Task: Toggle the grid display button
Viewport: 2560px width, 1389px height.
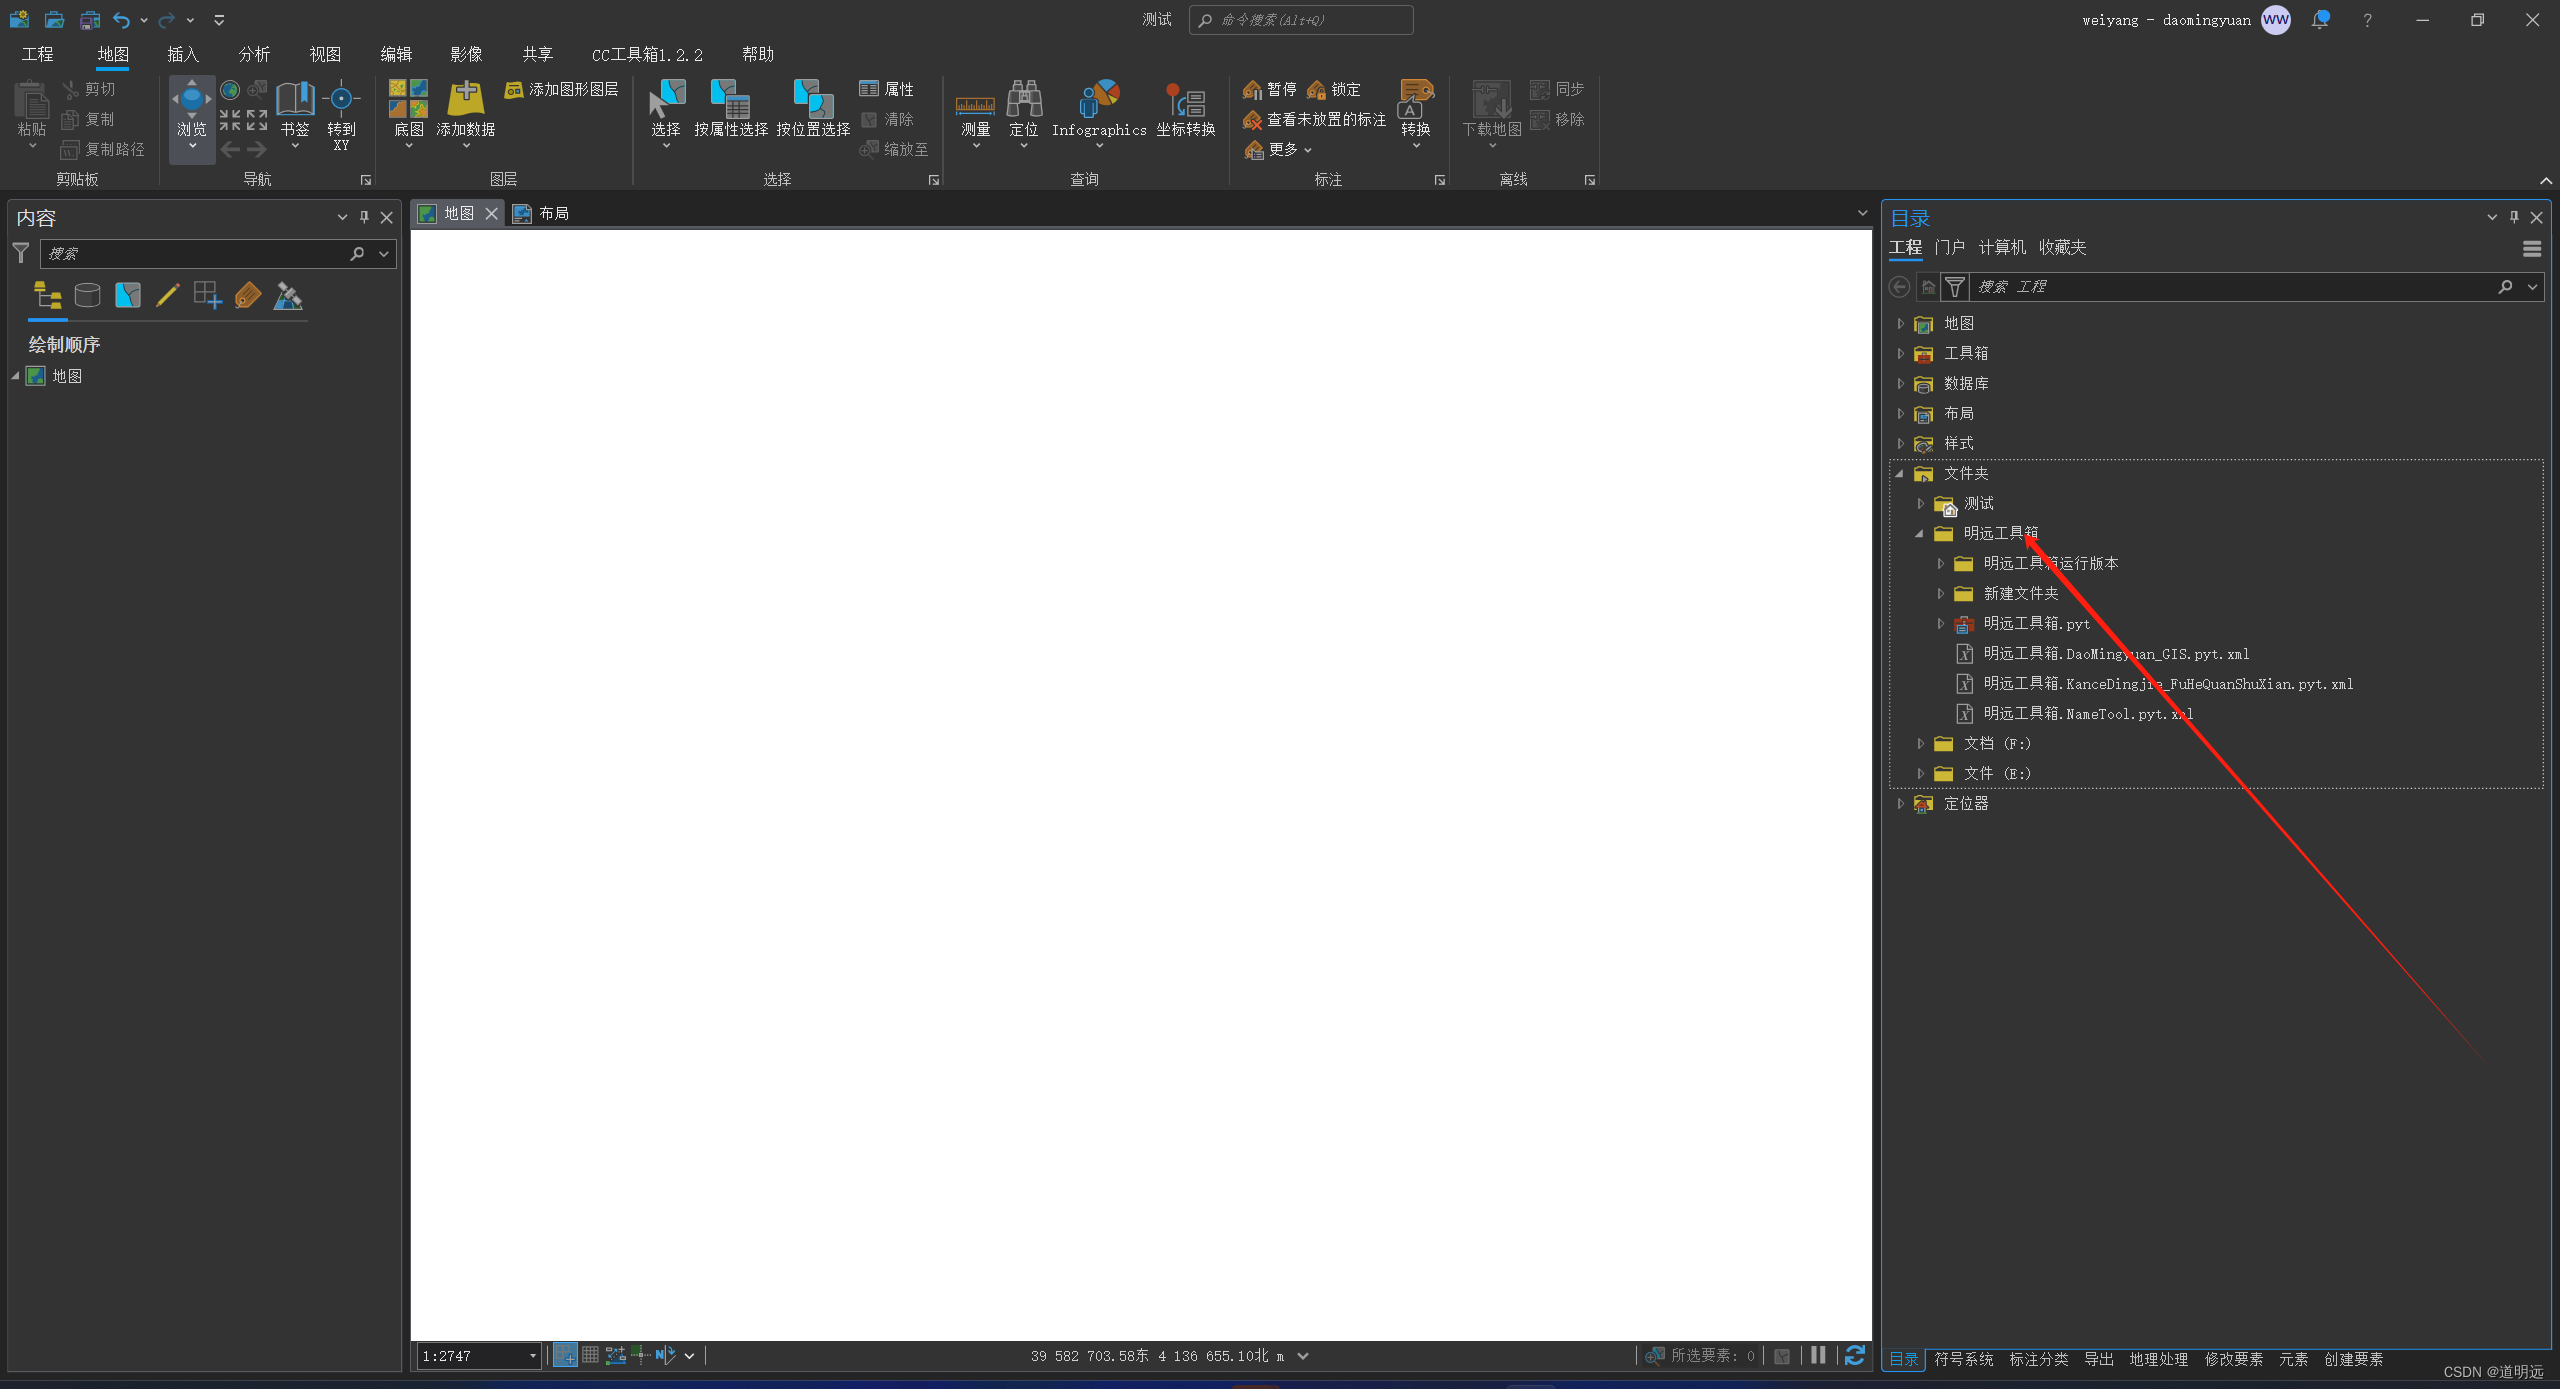Action: [590, 1356]
